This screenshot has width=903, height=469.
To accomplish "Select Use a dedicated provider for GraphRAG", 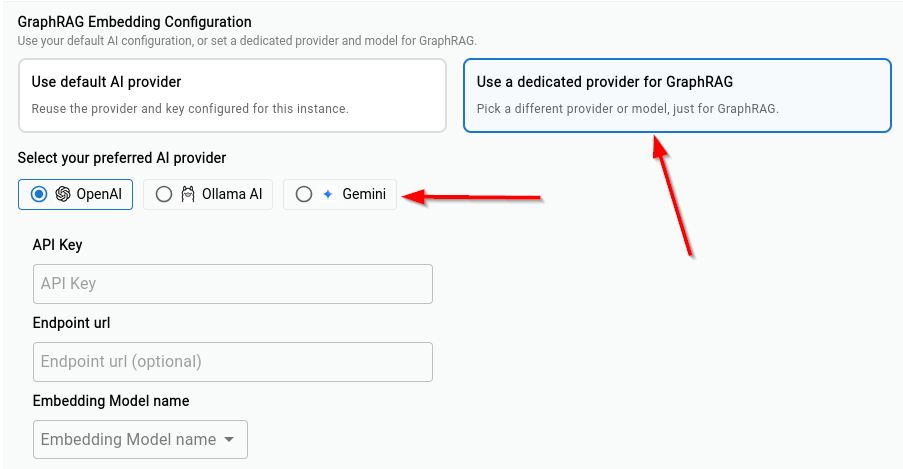I will click(677, 95).
